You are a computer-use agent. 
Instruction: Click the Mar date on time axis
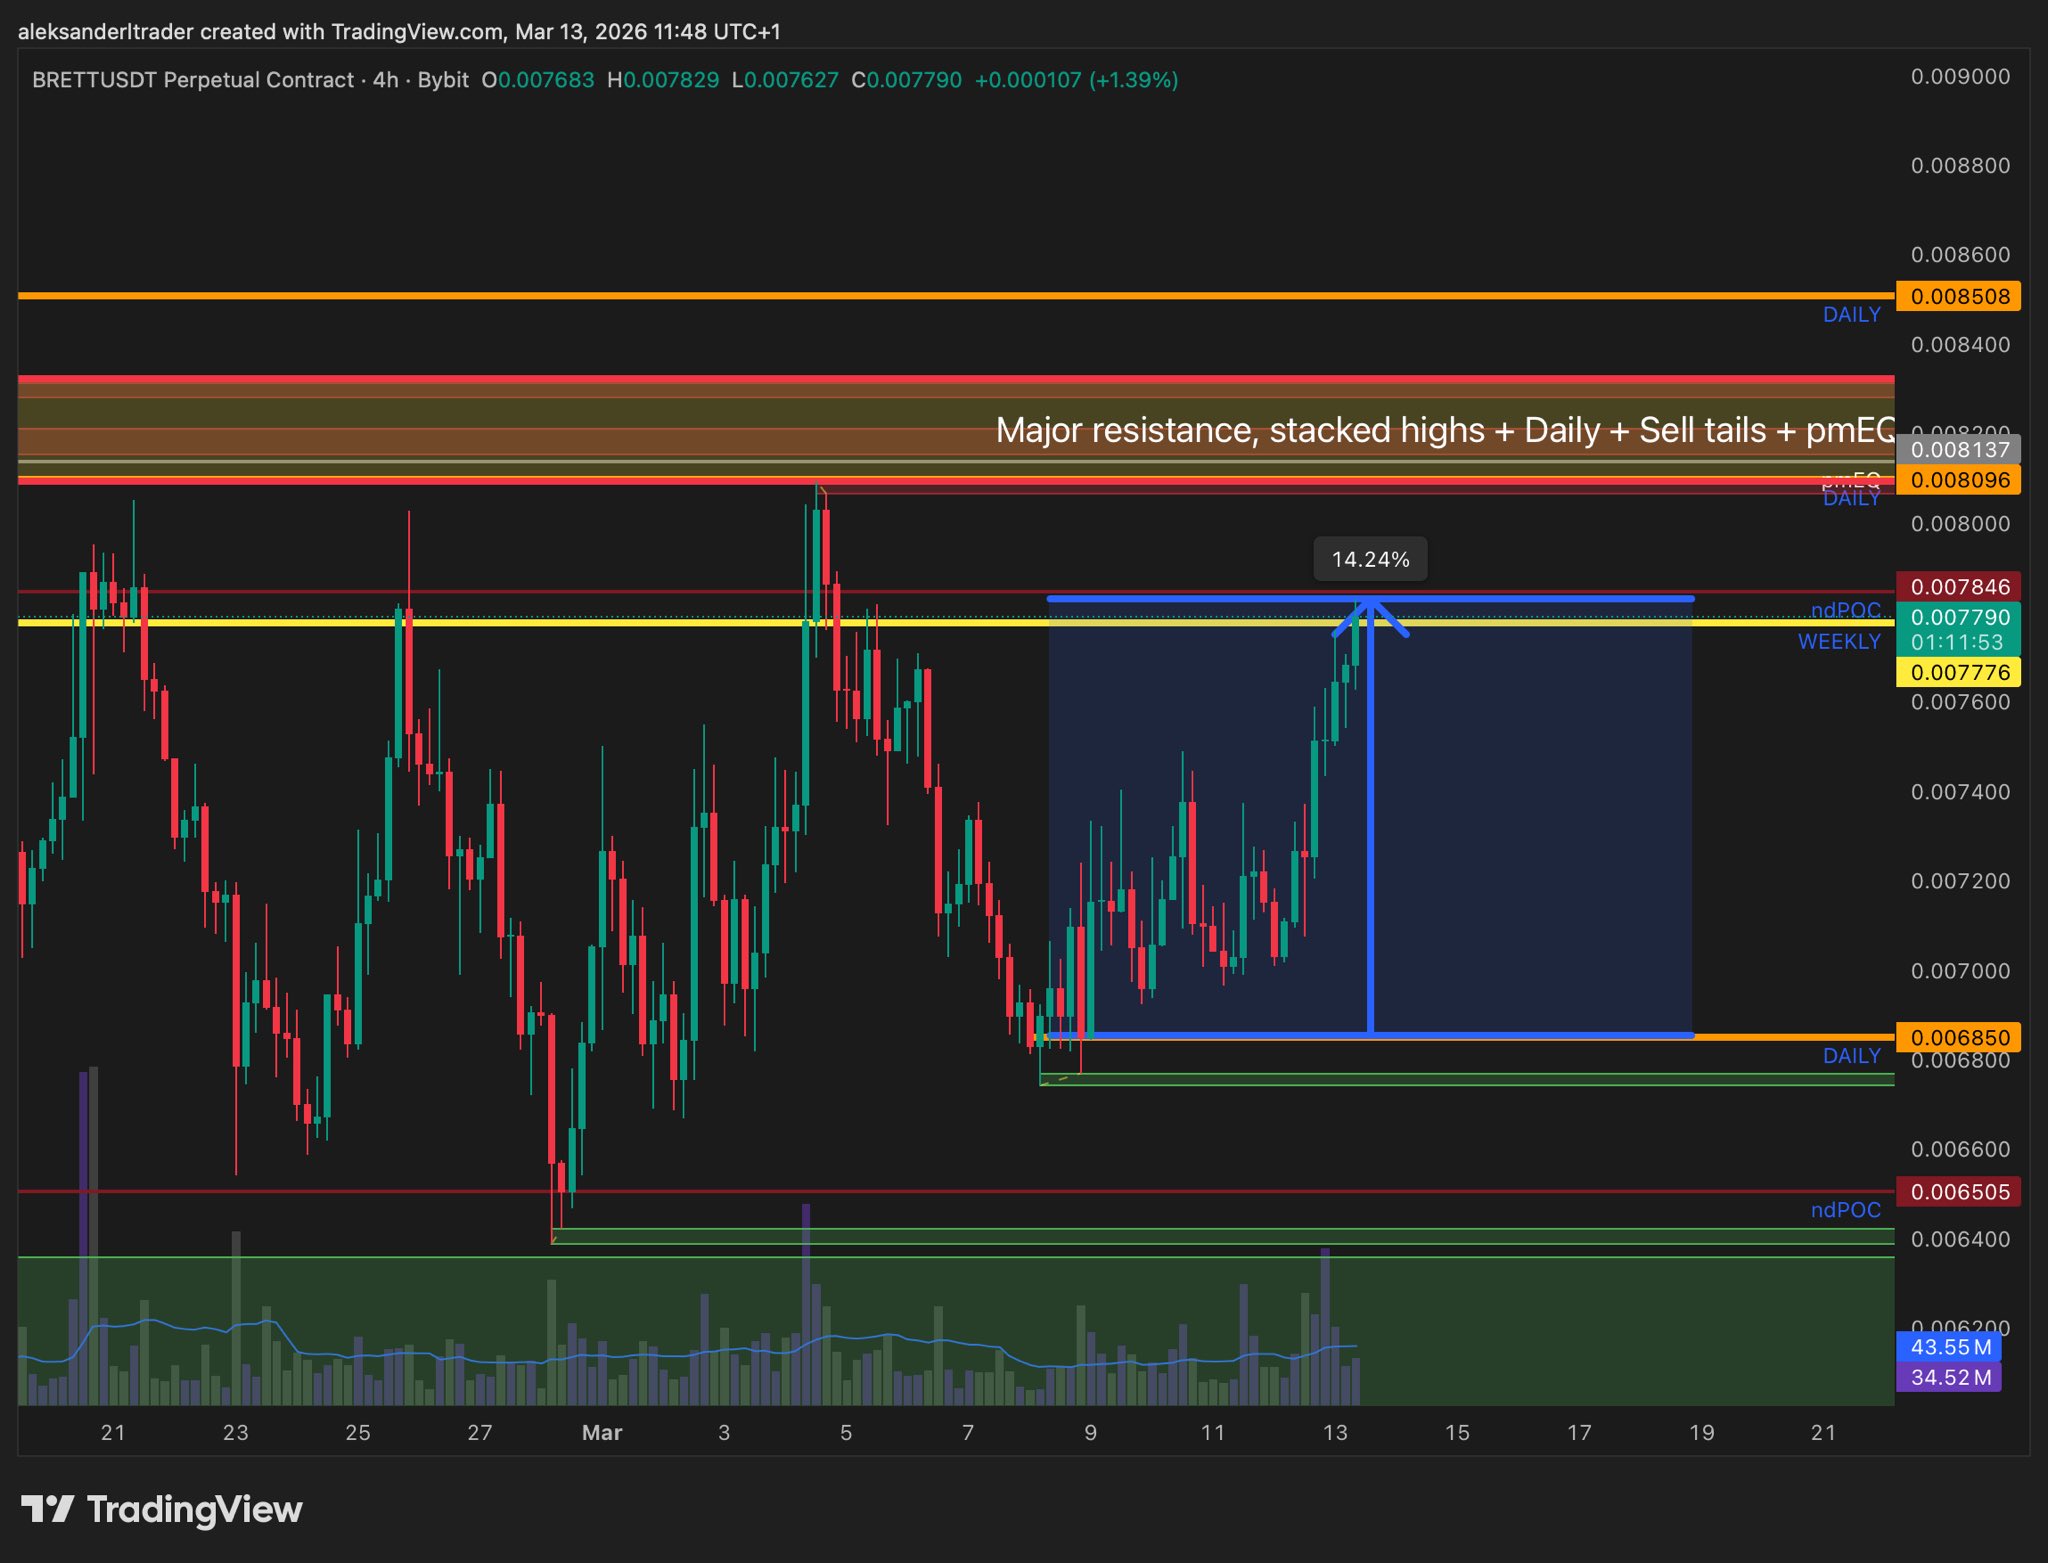click(602, 1432)
